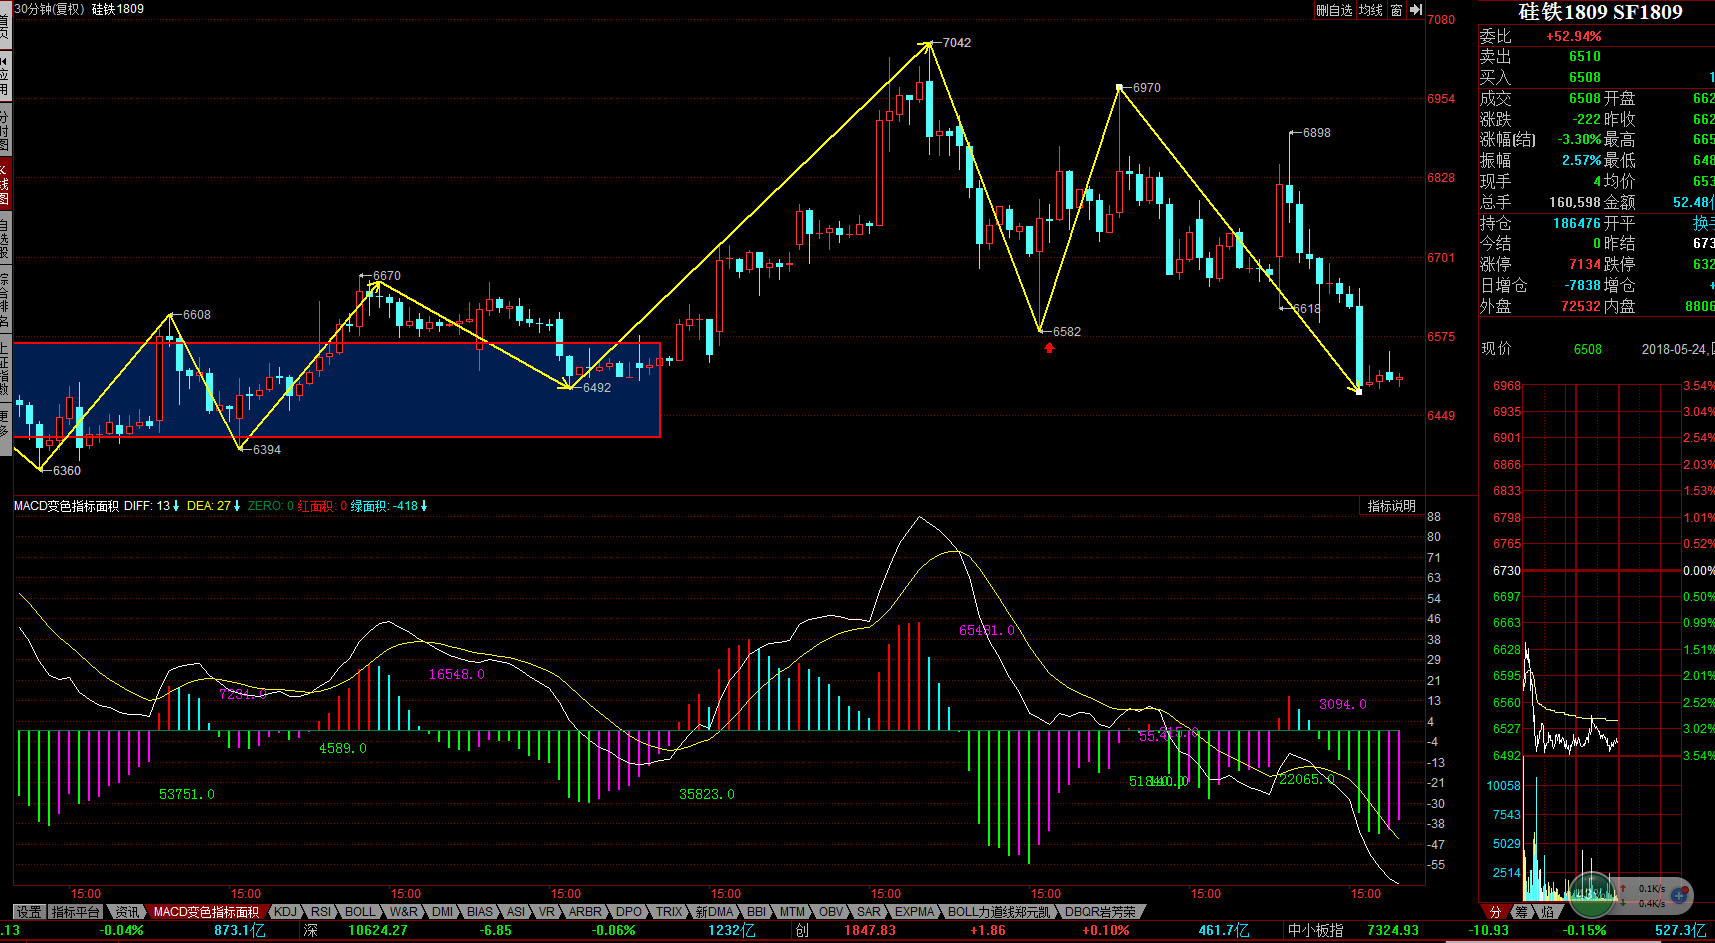This screenshot has height=943, width=1715.
Task: Select the DBQR岩芳荣 indicator tab
Action: click(x=1100, y=912)
